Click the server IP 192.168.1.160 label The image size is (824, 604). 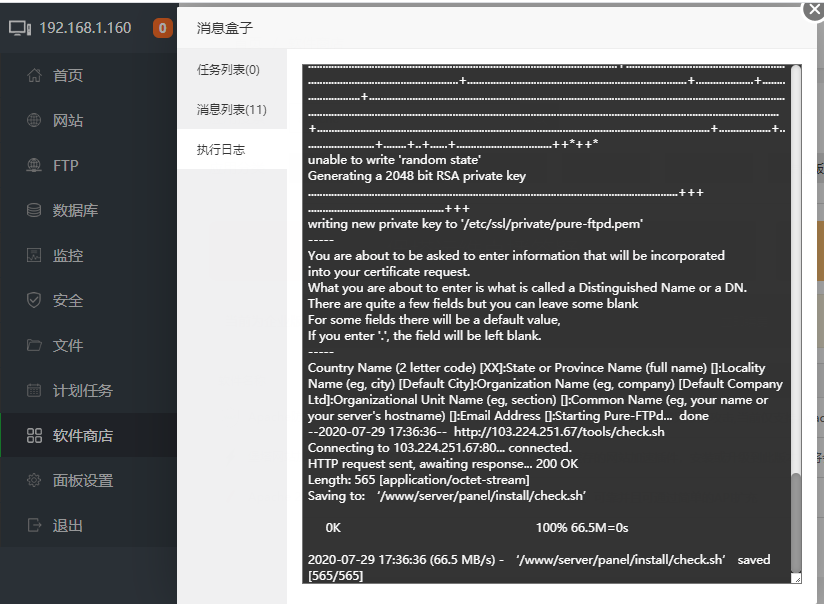[85, 28]
